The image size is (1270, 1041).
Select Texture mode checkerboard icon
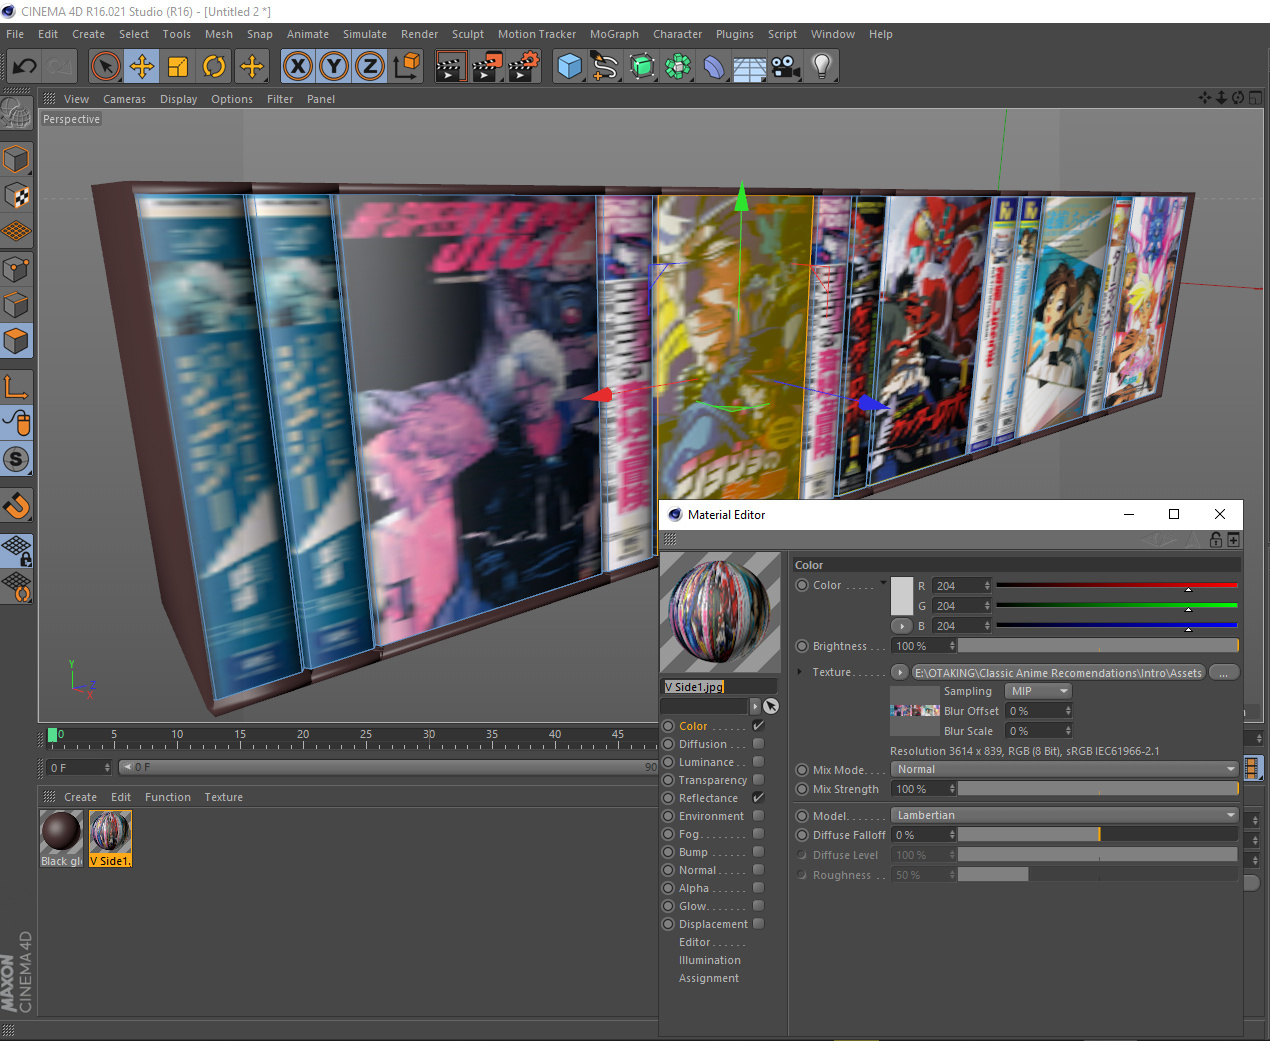pyautogui.click(x=16, y=196)
